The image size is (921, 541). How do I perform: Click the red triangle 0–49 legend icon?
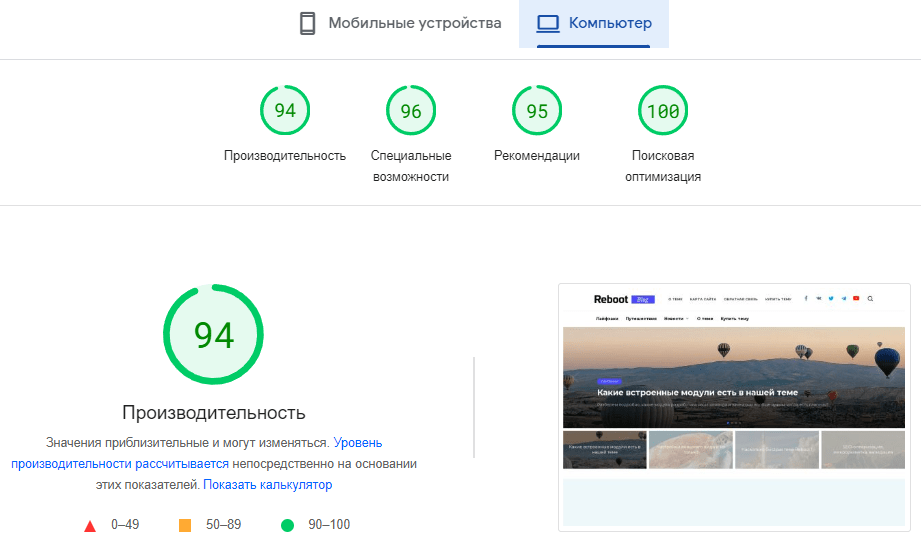(x=90, y=526)
